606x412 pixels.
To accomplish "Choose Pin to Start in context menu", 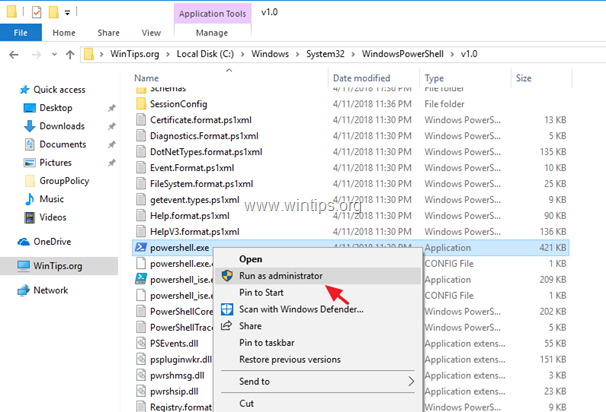I will tap(261, 293).
